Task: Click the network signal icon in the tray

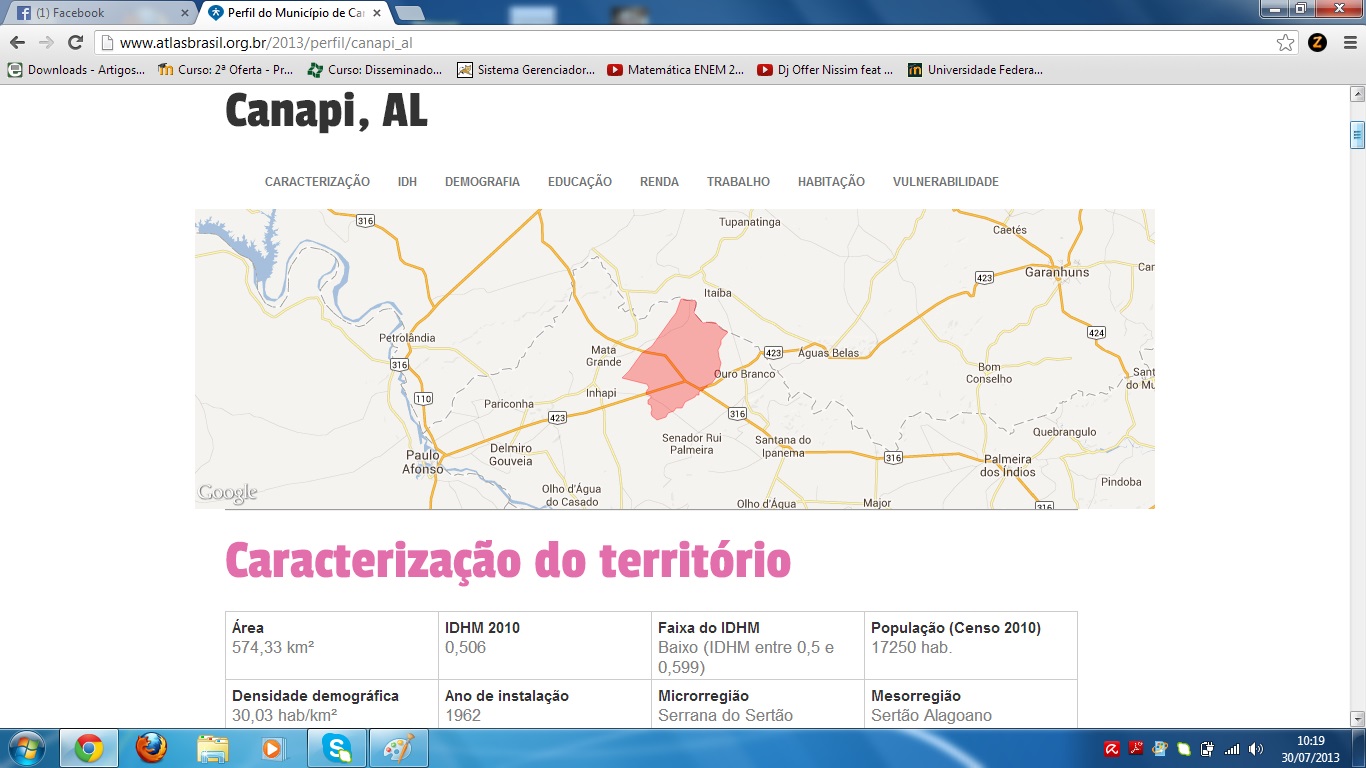Action: point(1232,748)
